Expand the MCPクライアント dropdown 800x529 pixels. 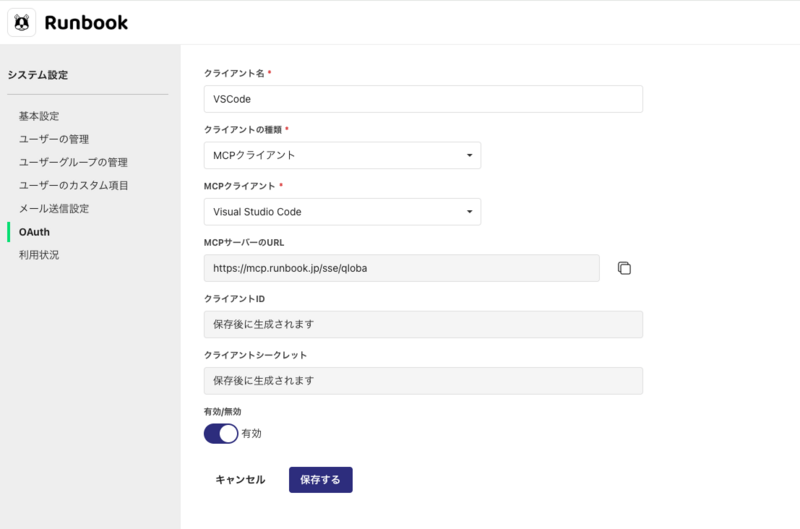coord(341,212)
